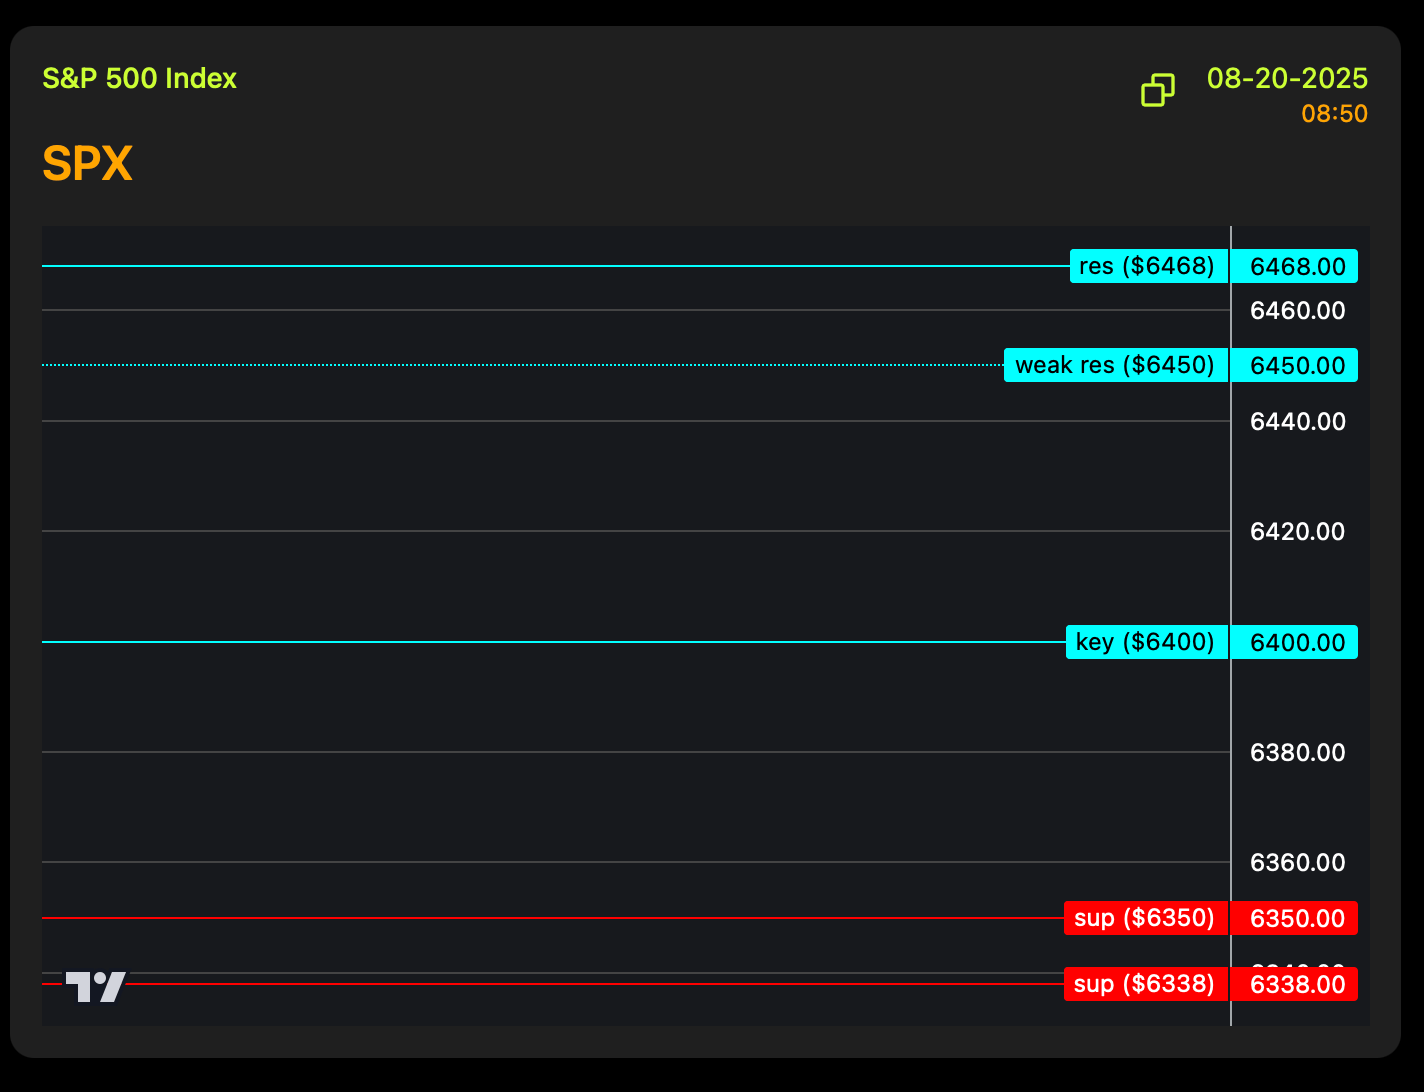Click the 6468.00 price axis tag

1295,266
